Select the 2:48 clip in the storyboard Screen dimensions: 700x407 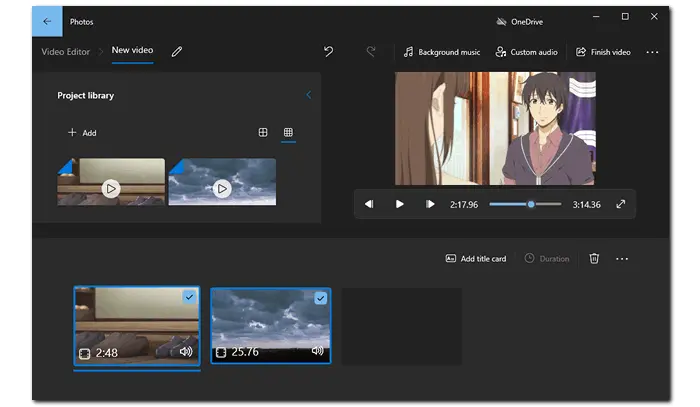[x=137, y=326]
